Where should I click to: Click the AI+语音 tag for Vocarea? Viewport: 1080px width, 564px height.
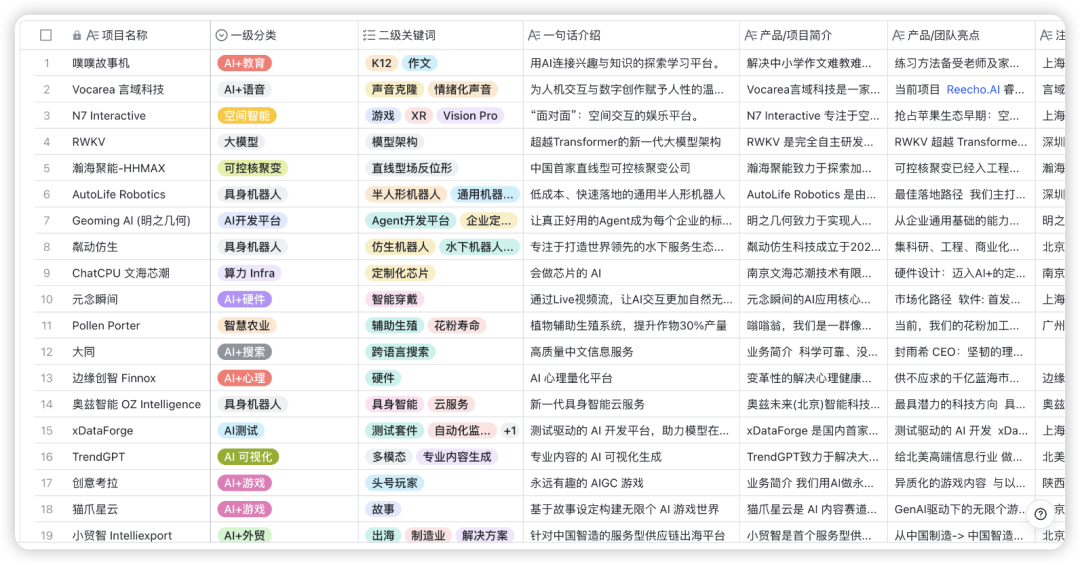245,90
